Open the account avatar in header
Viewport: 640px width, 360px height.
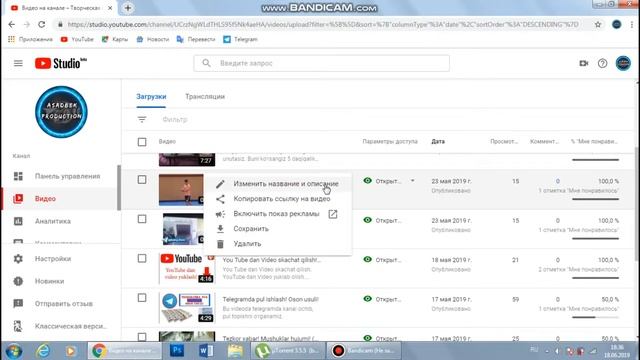click(x=623, y=63)
